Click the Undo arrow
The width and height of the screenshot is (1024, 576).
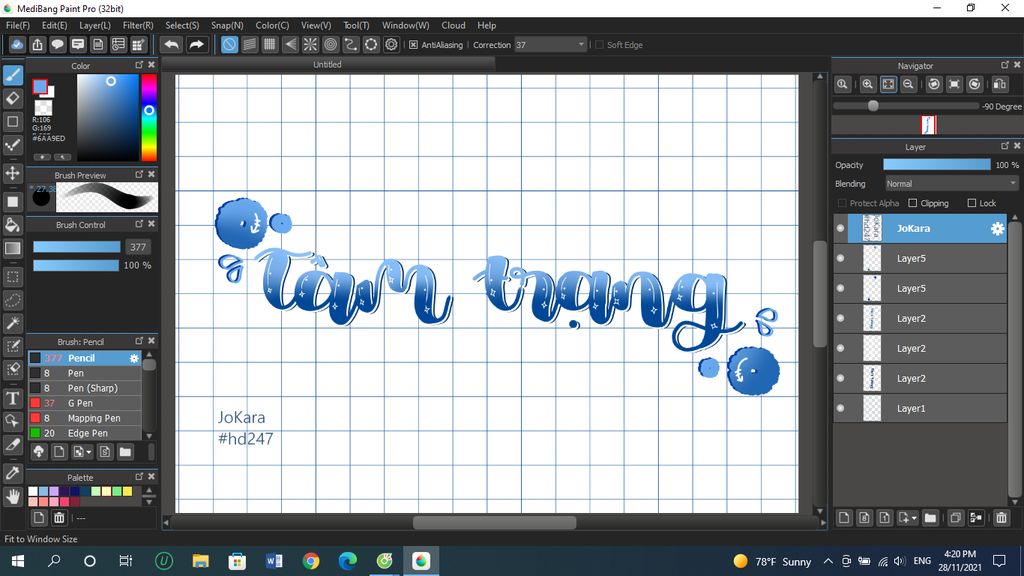pyautogui.click(x=172, y=44)
